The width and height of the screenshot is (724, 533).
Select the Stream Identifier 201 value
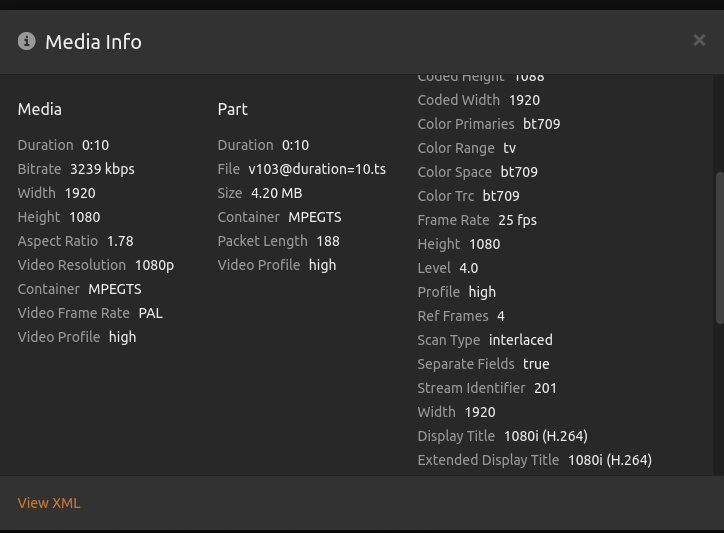545,388
